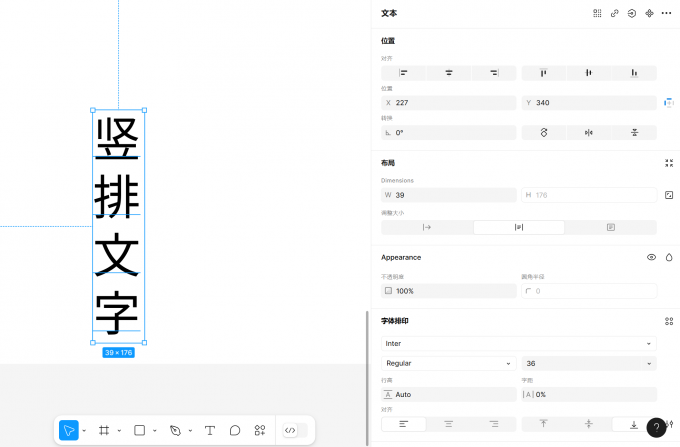Collapse layout section icon

pos(669,163)
